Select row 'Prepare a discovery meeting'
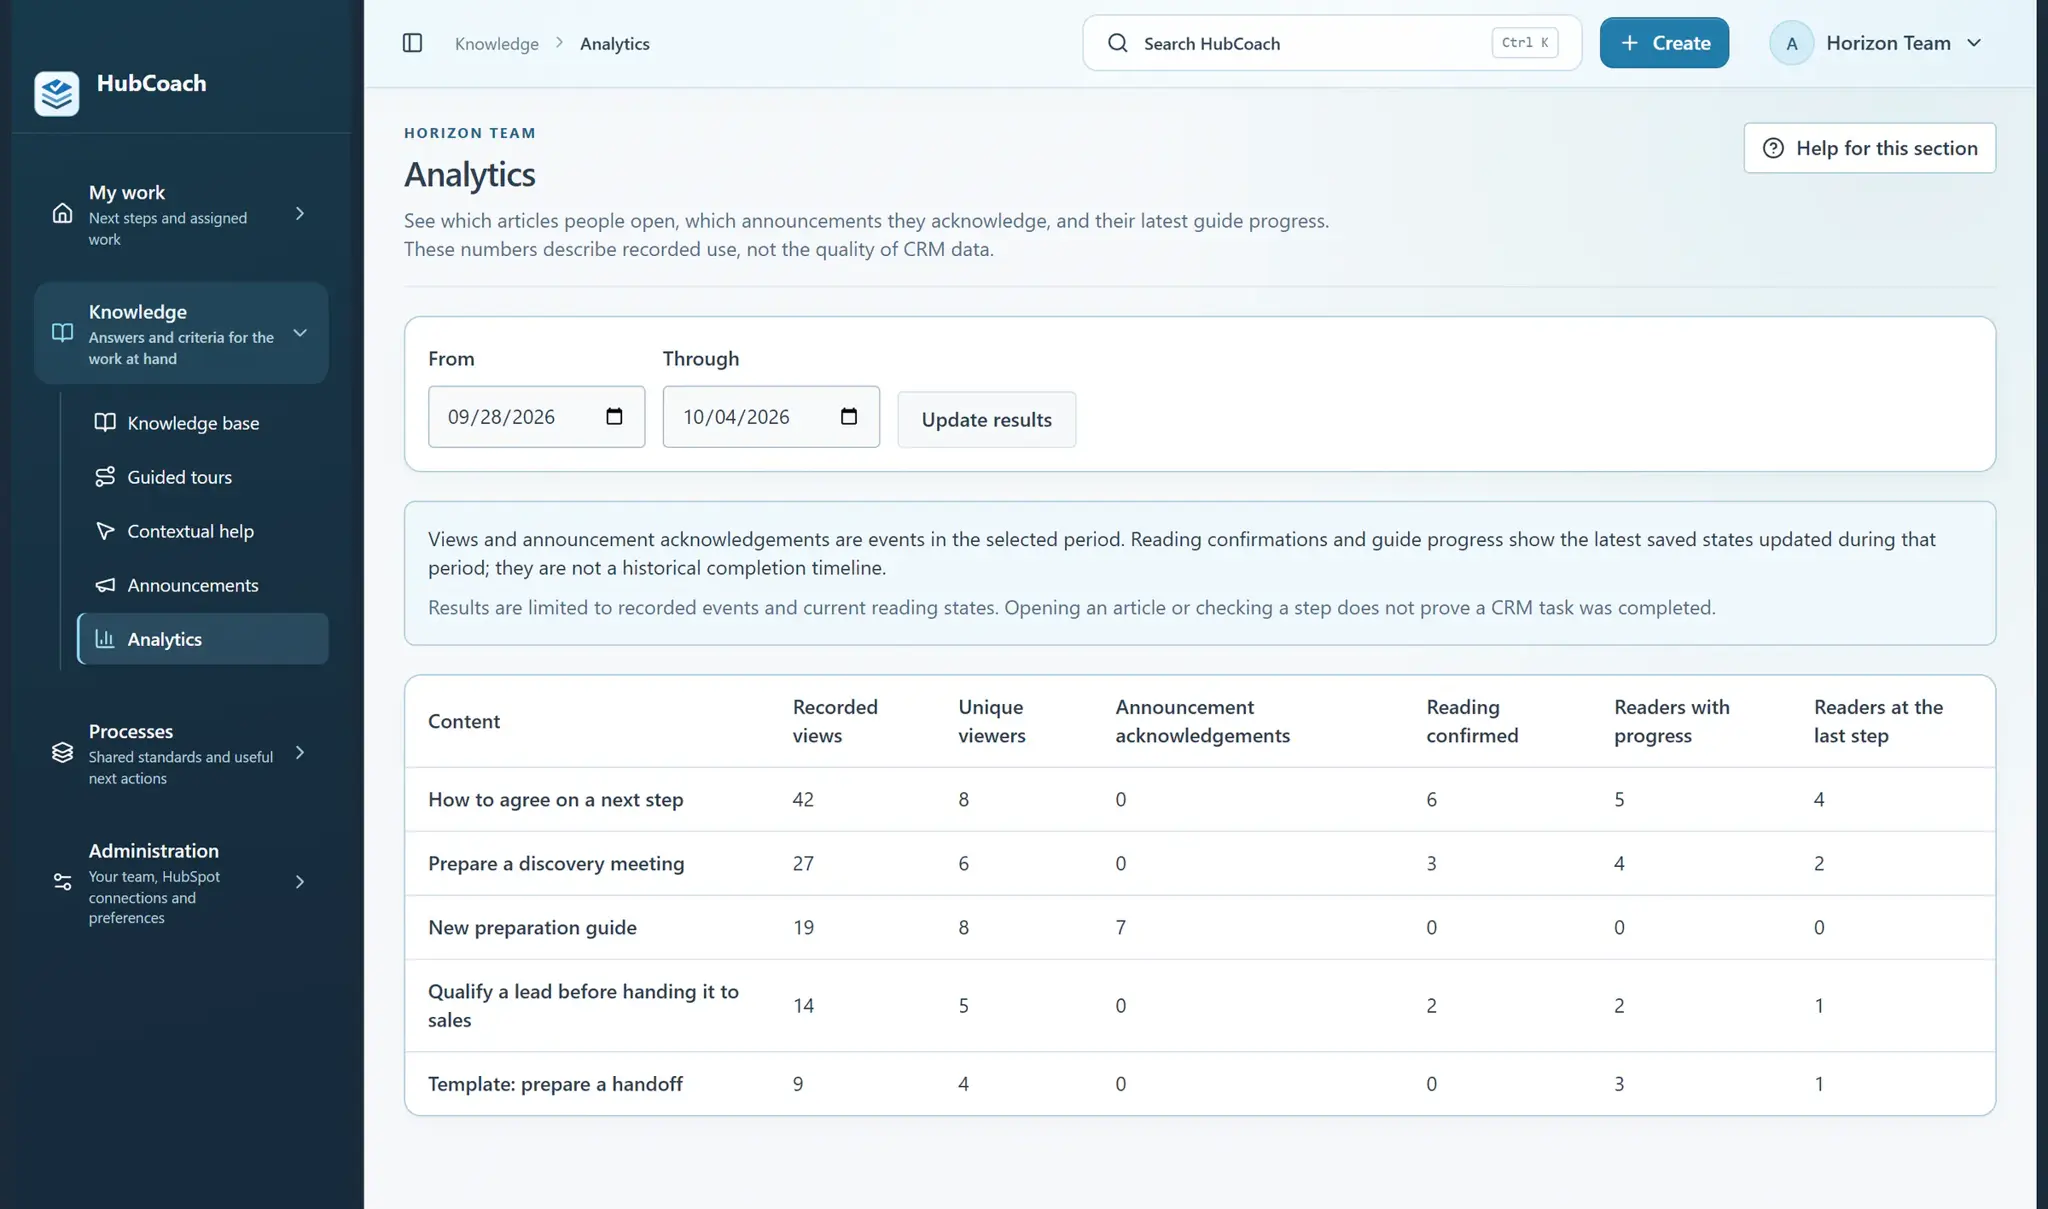 tap(1199, 864)
